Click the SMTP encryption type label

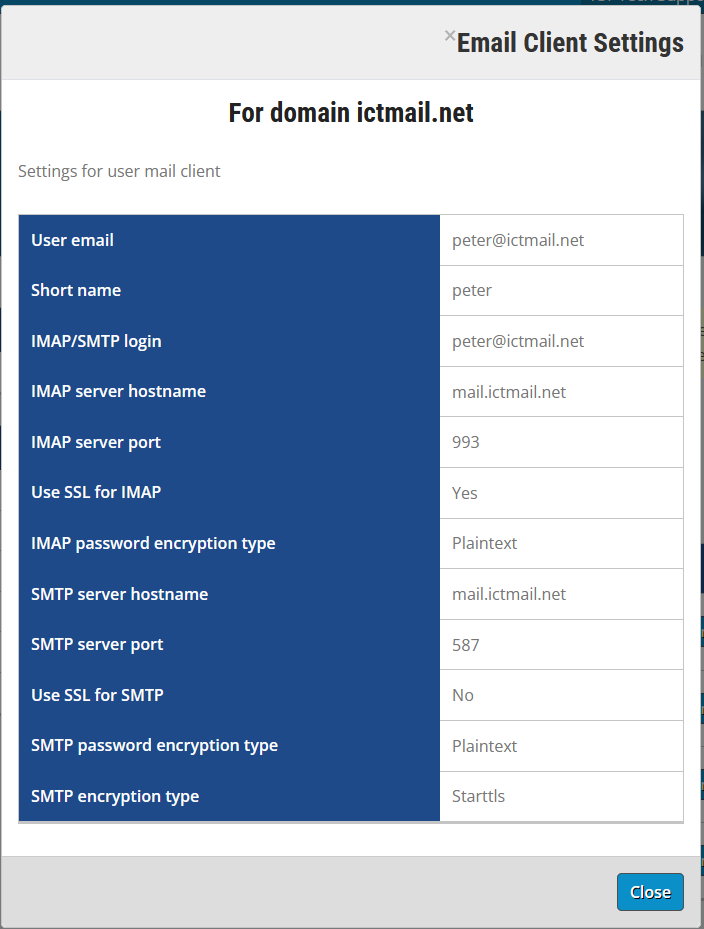coord(115,796)
